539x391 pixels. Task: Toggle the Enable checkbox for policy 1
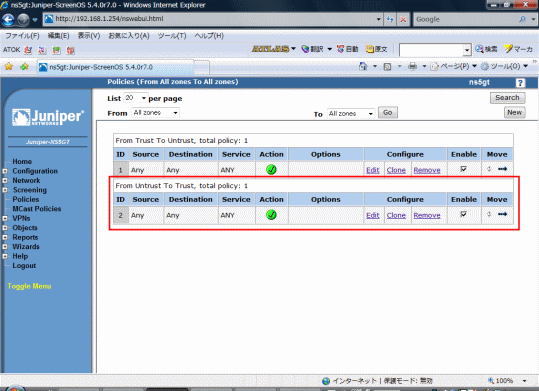point(463,169)
